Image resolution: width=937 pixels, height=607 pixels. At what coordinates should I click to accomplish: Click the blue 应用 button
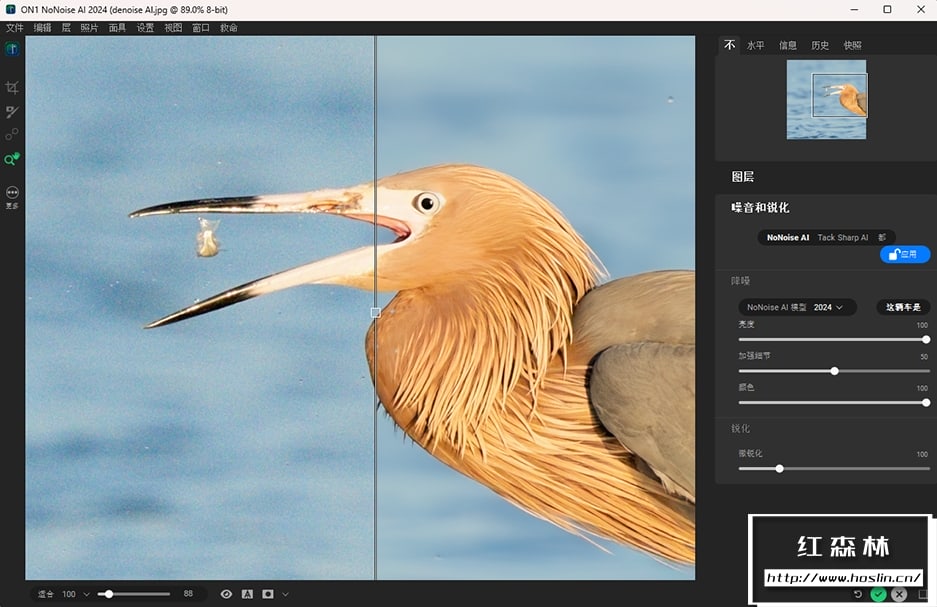point(904,255)
